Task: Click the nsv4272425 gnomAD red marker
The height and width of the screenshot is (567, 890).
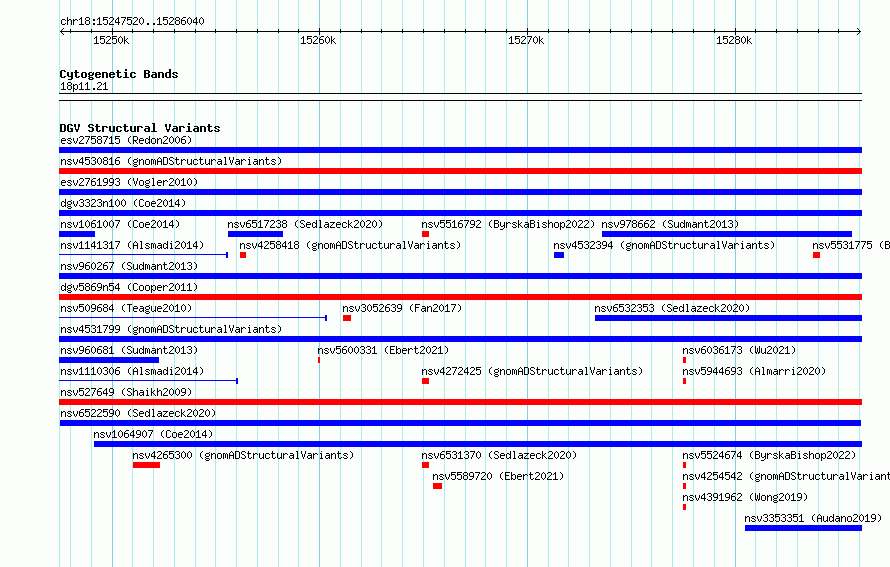Action: coord(426,381)
